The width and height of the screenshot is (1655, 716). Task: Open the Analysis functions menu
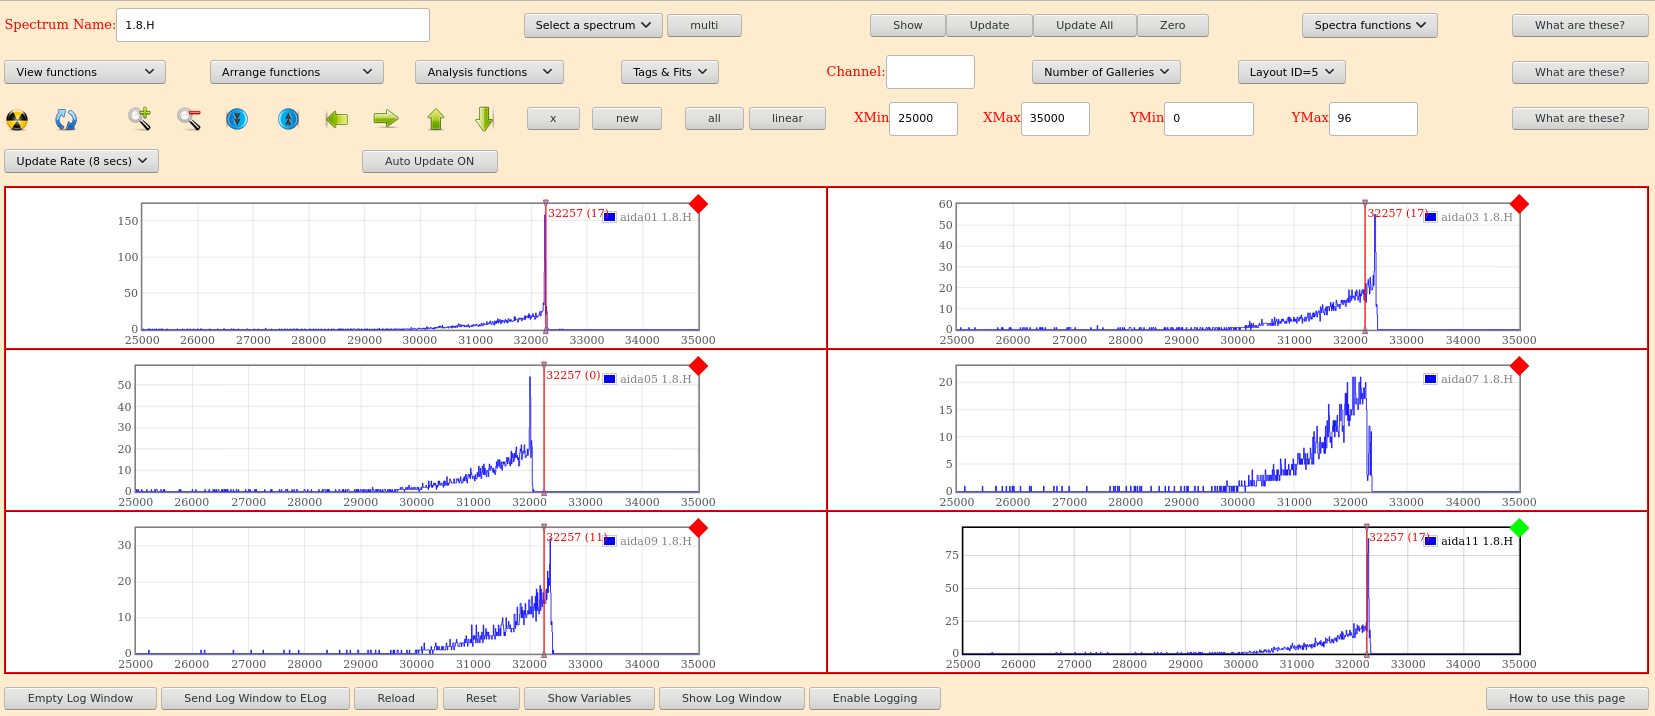point(489,72)
